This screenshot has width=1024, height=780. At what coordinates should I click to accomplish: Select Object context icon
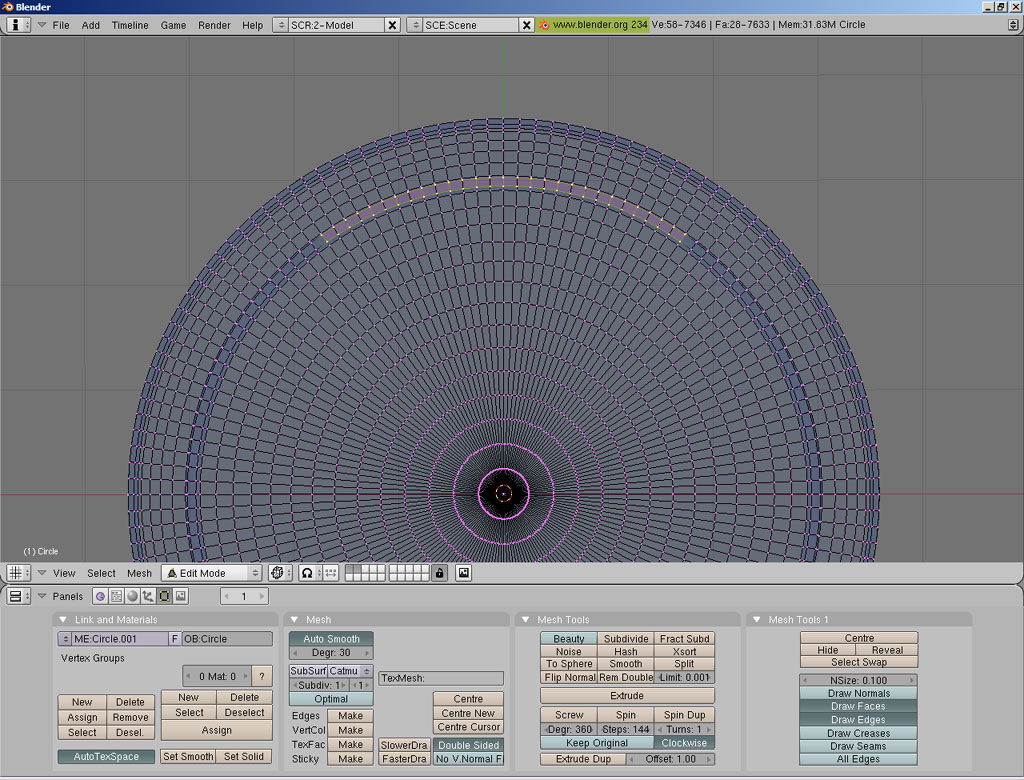click(148, 596)
